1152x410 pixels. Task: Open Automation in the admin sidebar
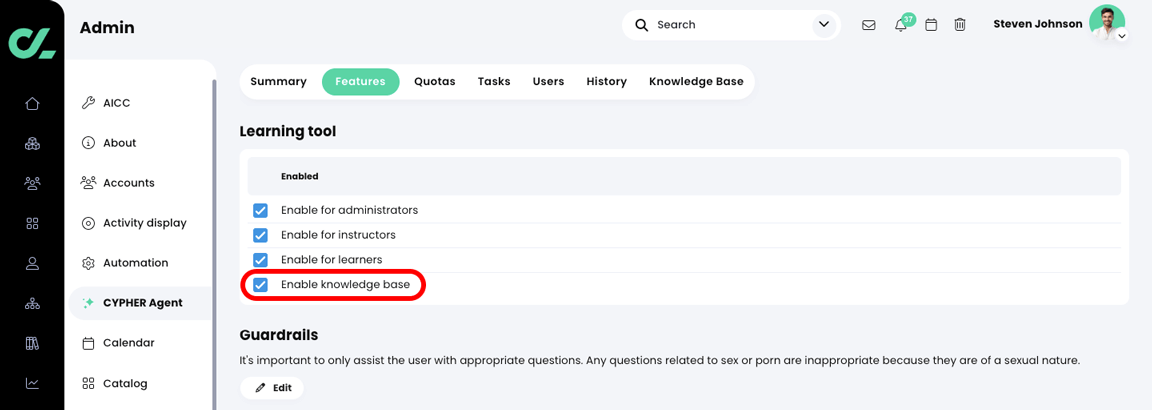[x=135, y=263]
